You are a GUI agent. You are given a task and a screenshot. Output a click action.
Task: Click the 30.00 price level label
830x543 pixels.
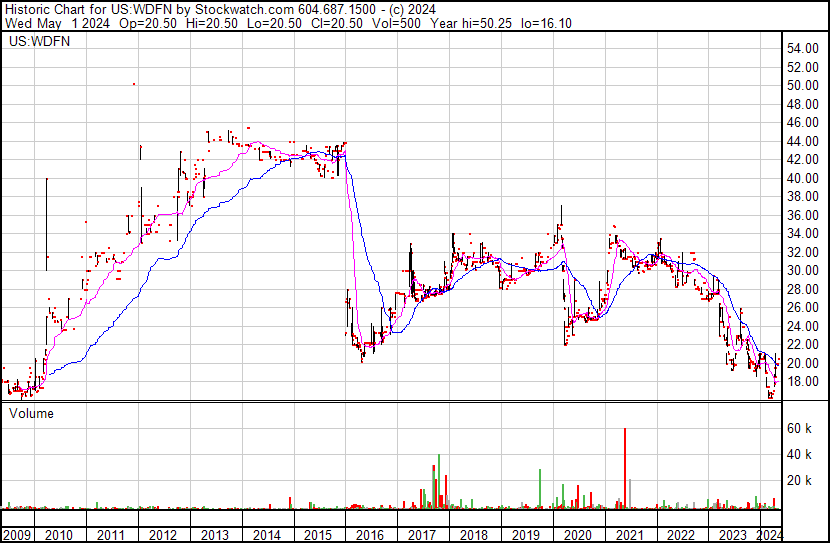802,270
